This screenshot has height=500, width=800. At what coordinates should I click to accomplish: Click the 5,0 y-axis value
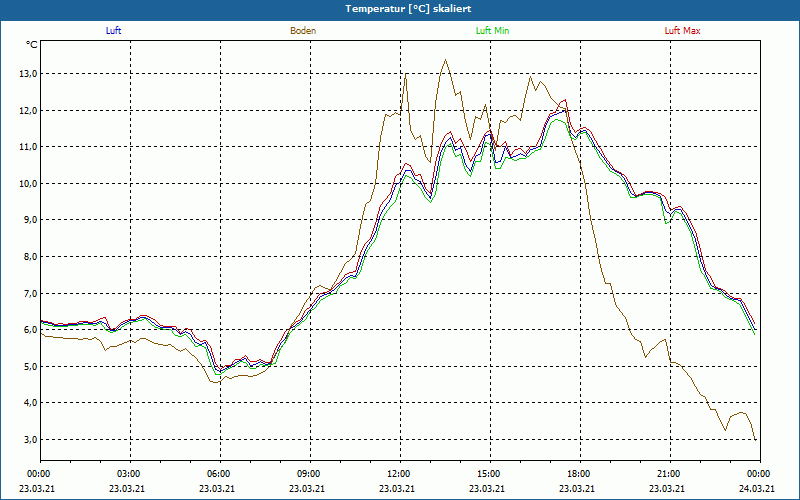point(30,366)
